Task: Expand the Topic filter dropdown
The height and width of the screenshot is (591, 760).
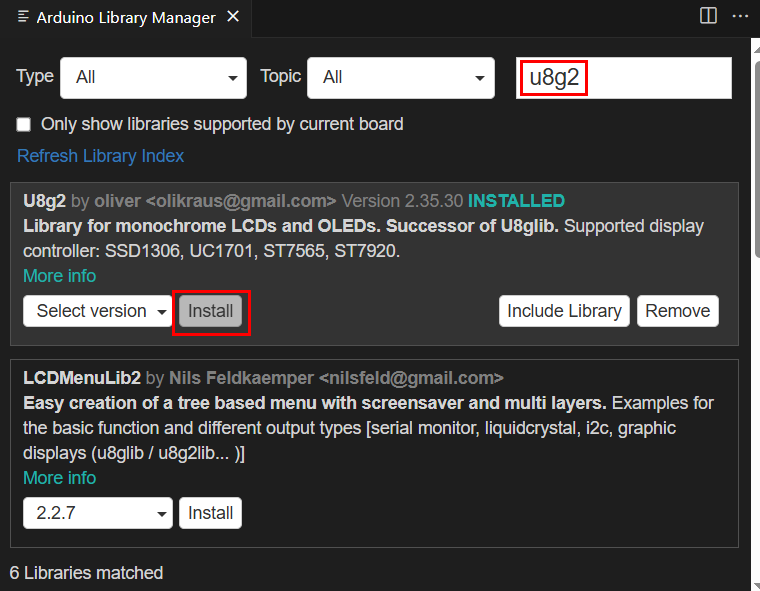Action: [x=400, y=77]
